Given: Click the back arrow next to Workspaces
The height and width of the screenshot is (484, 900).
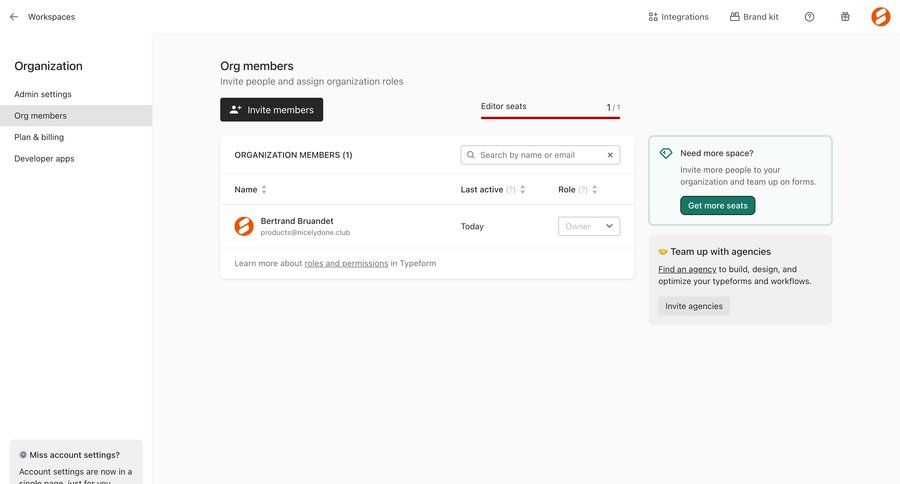Looking at the screenshot, I should point(14,17).
